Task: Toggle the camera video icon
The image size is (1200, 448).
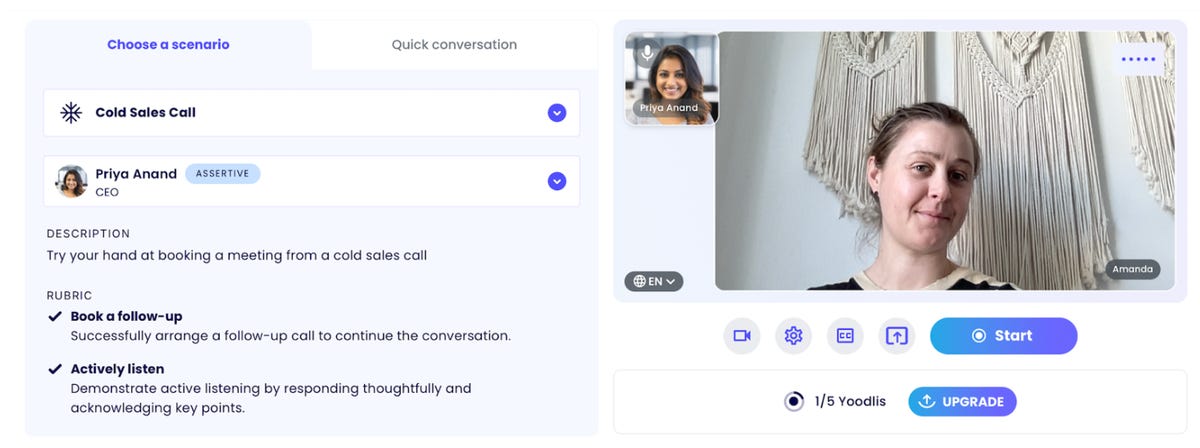Action: [742, 336]
